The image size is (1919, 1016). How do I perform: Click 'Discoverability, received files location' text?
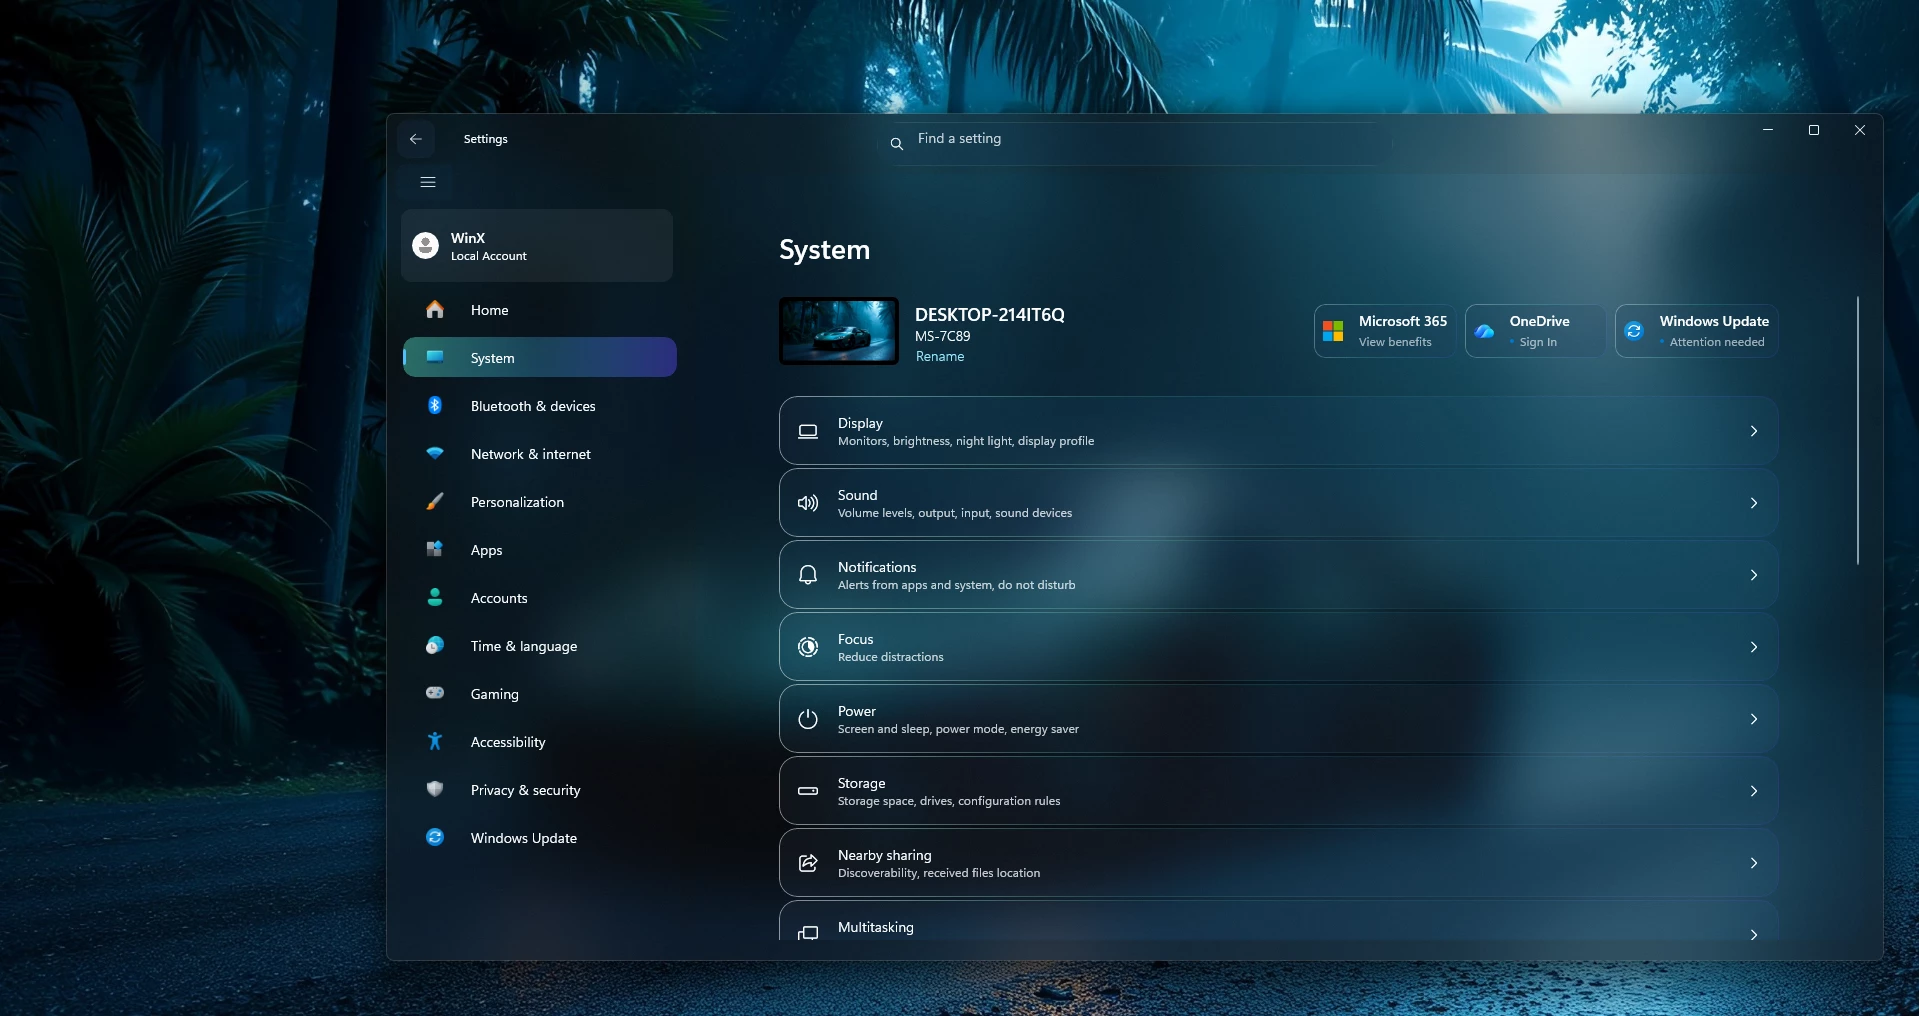939,873
